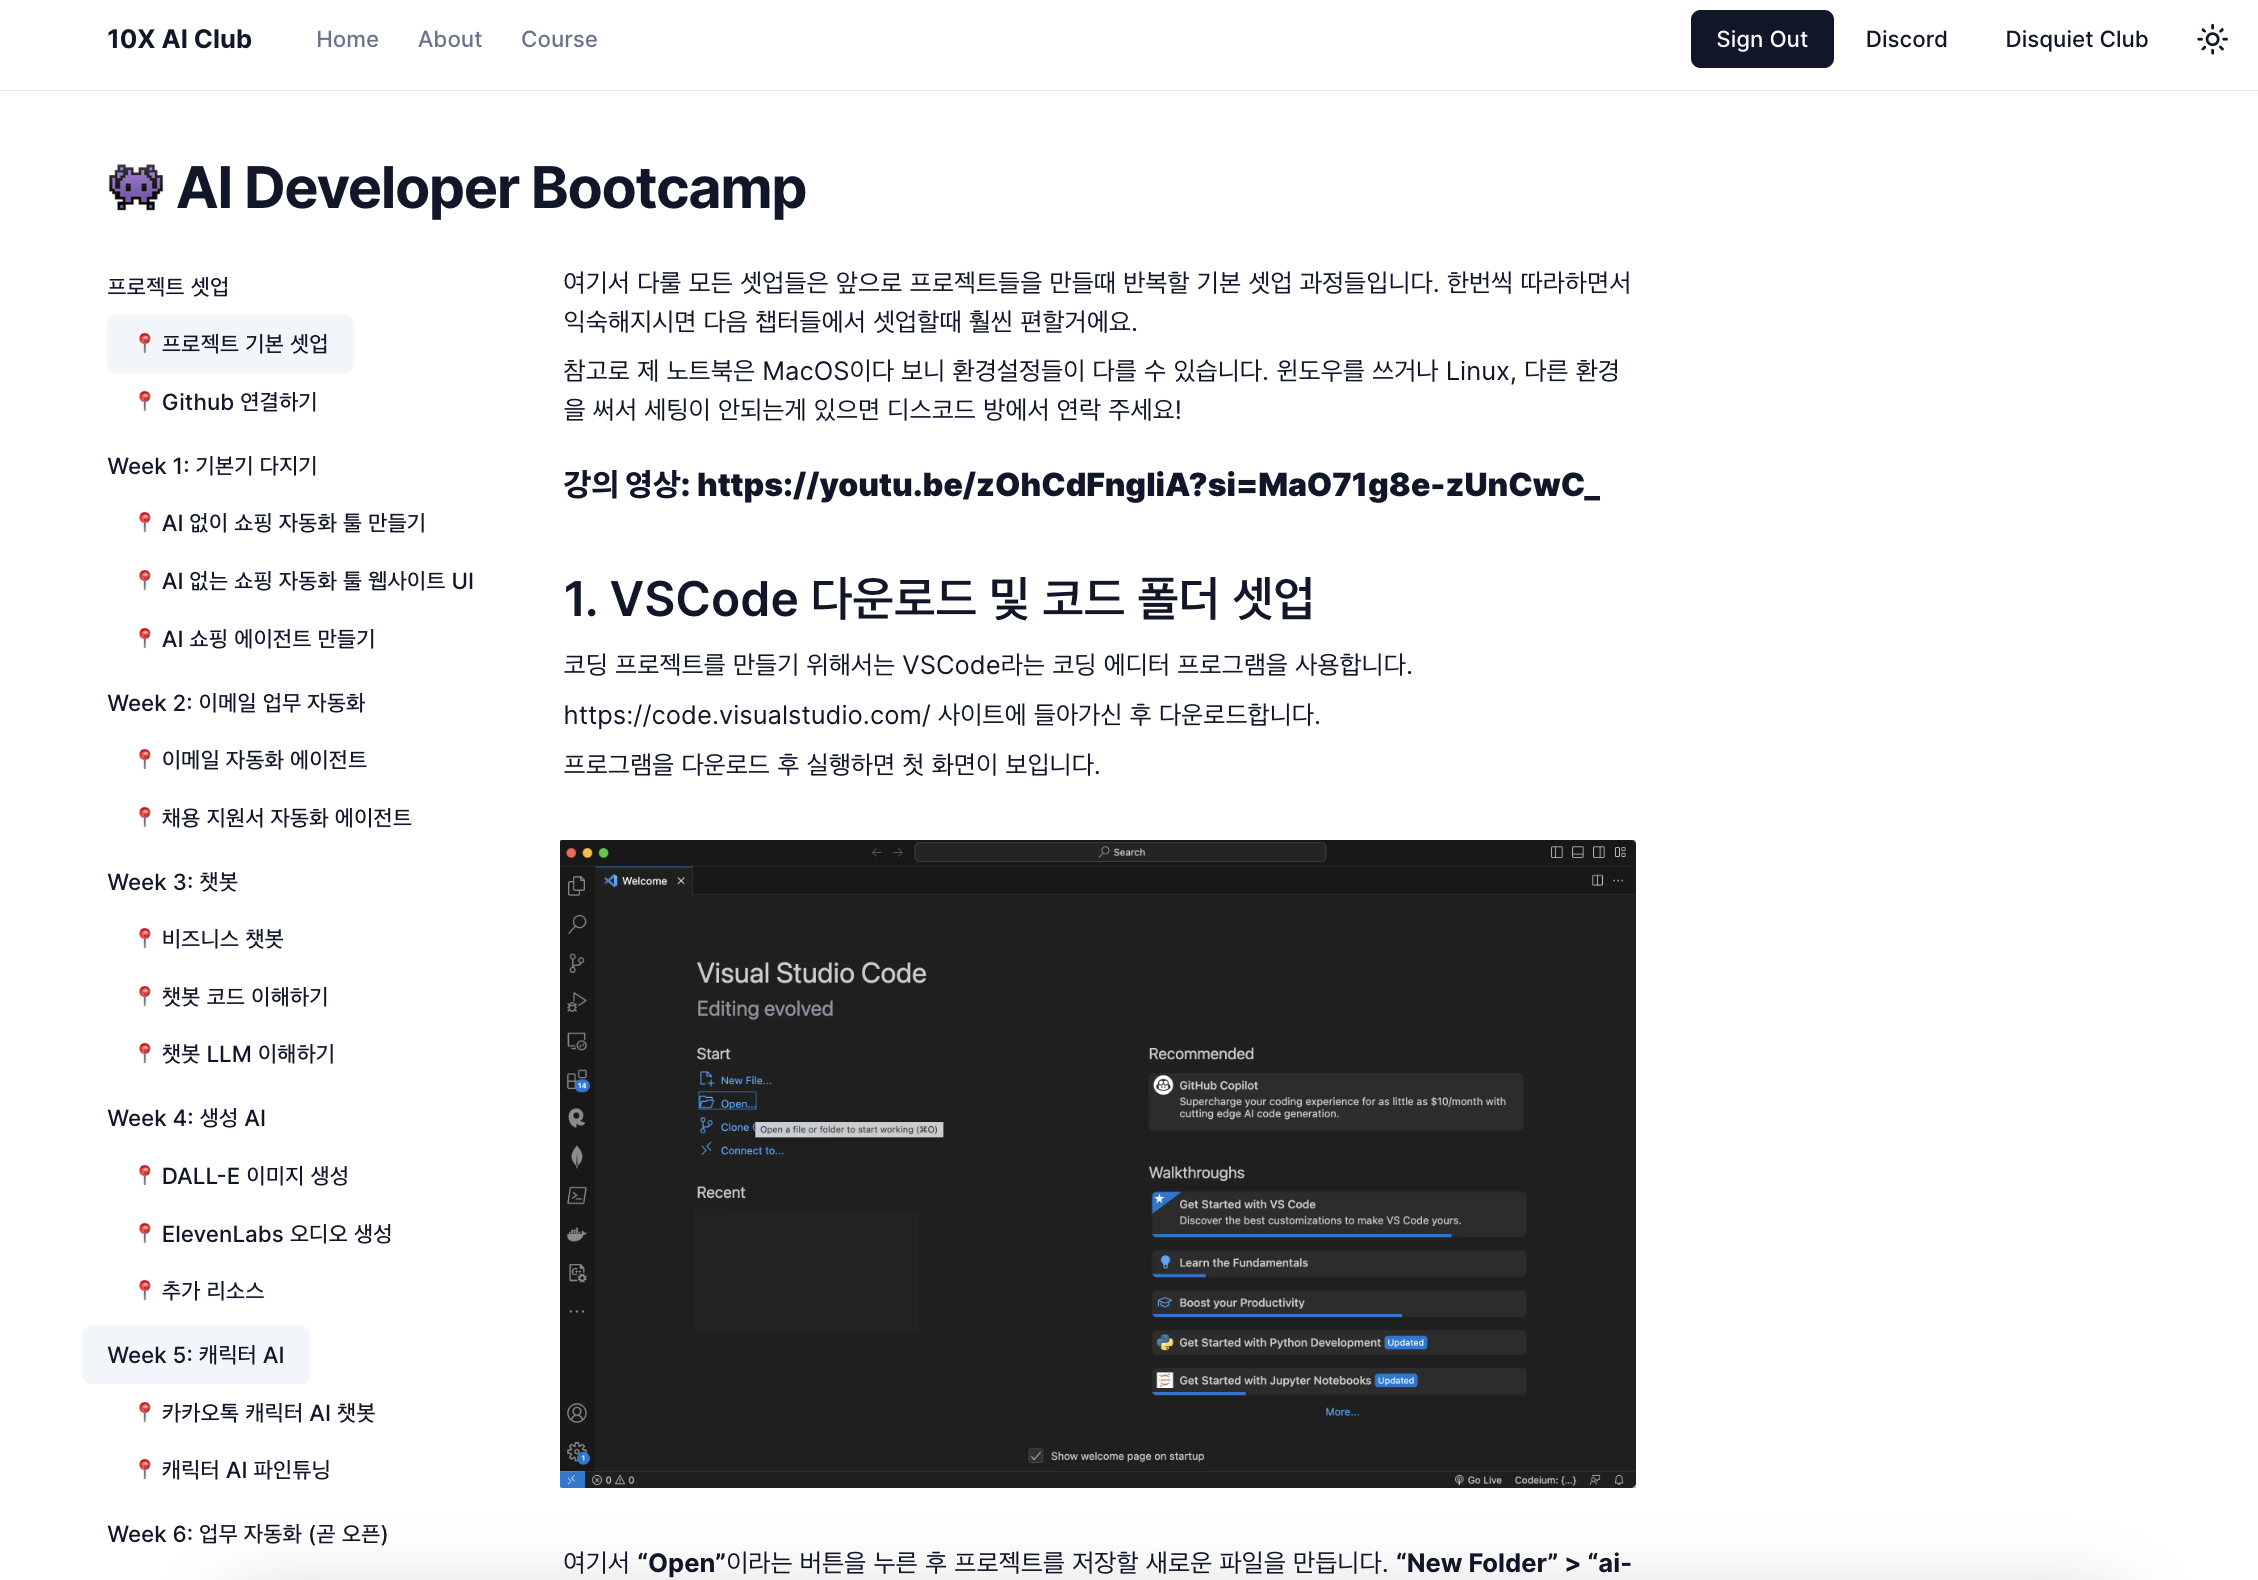2258x1580 pixels.
Task: Expand the Week 5: 캐릭터 AI section
Action: pos(196,1355)
